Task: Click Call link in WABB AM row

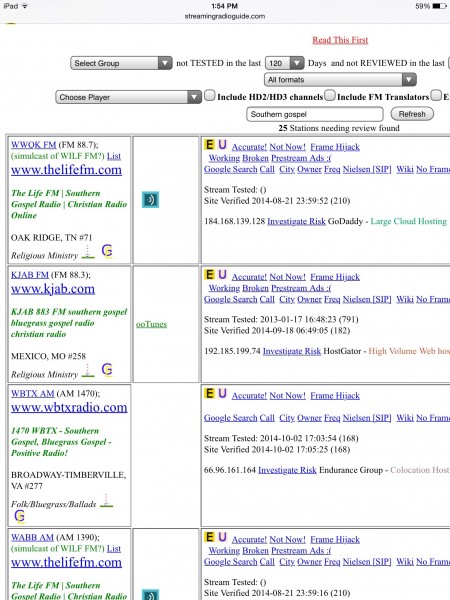Action: coord(267,562)
